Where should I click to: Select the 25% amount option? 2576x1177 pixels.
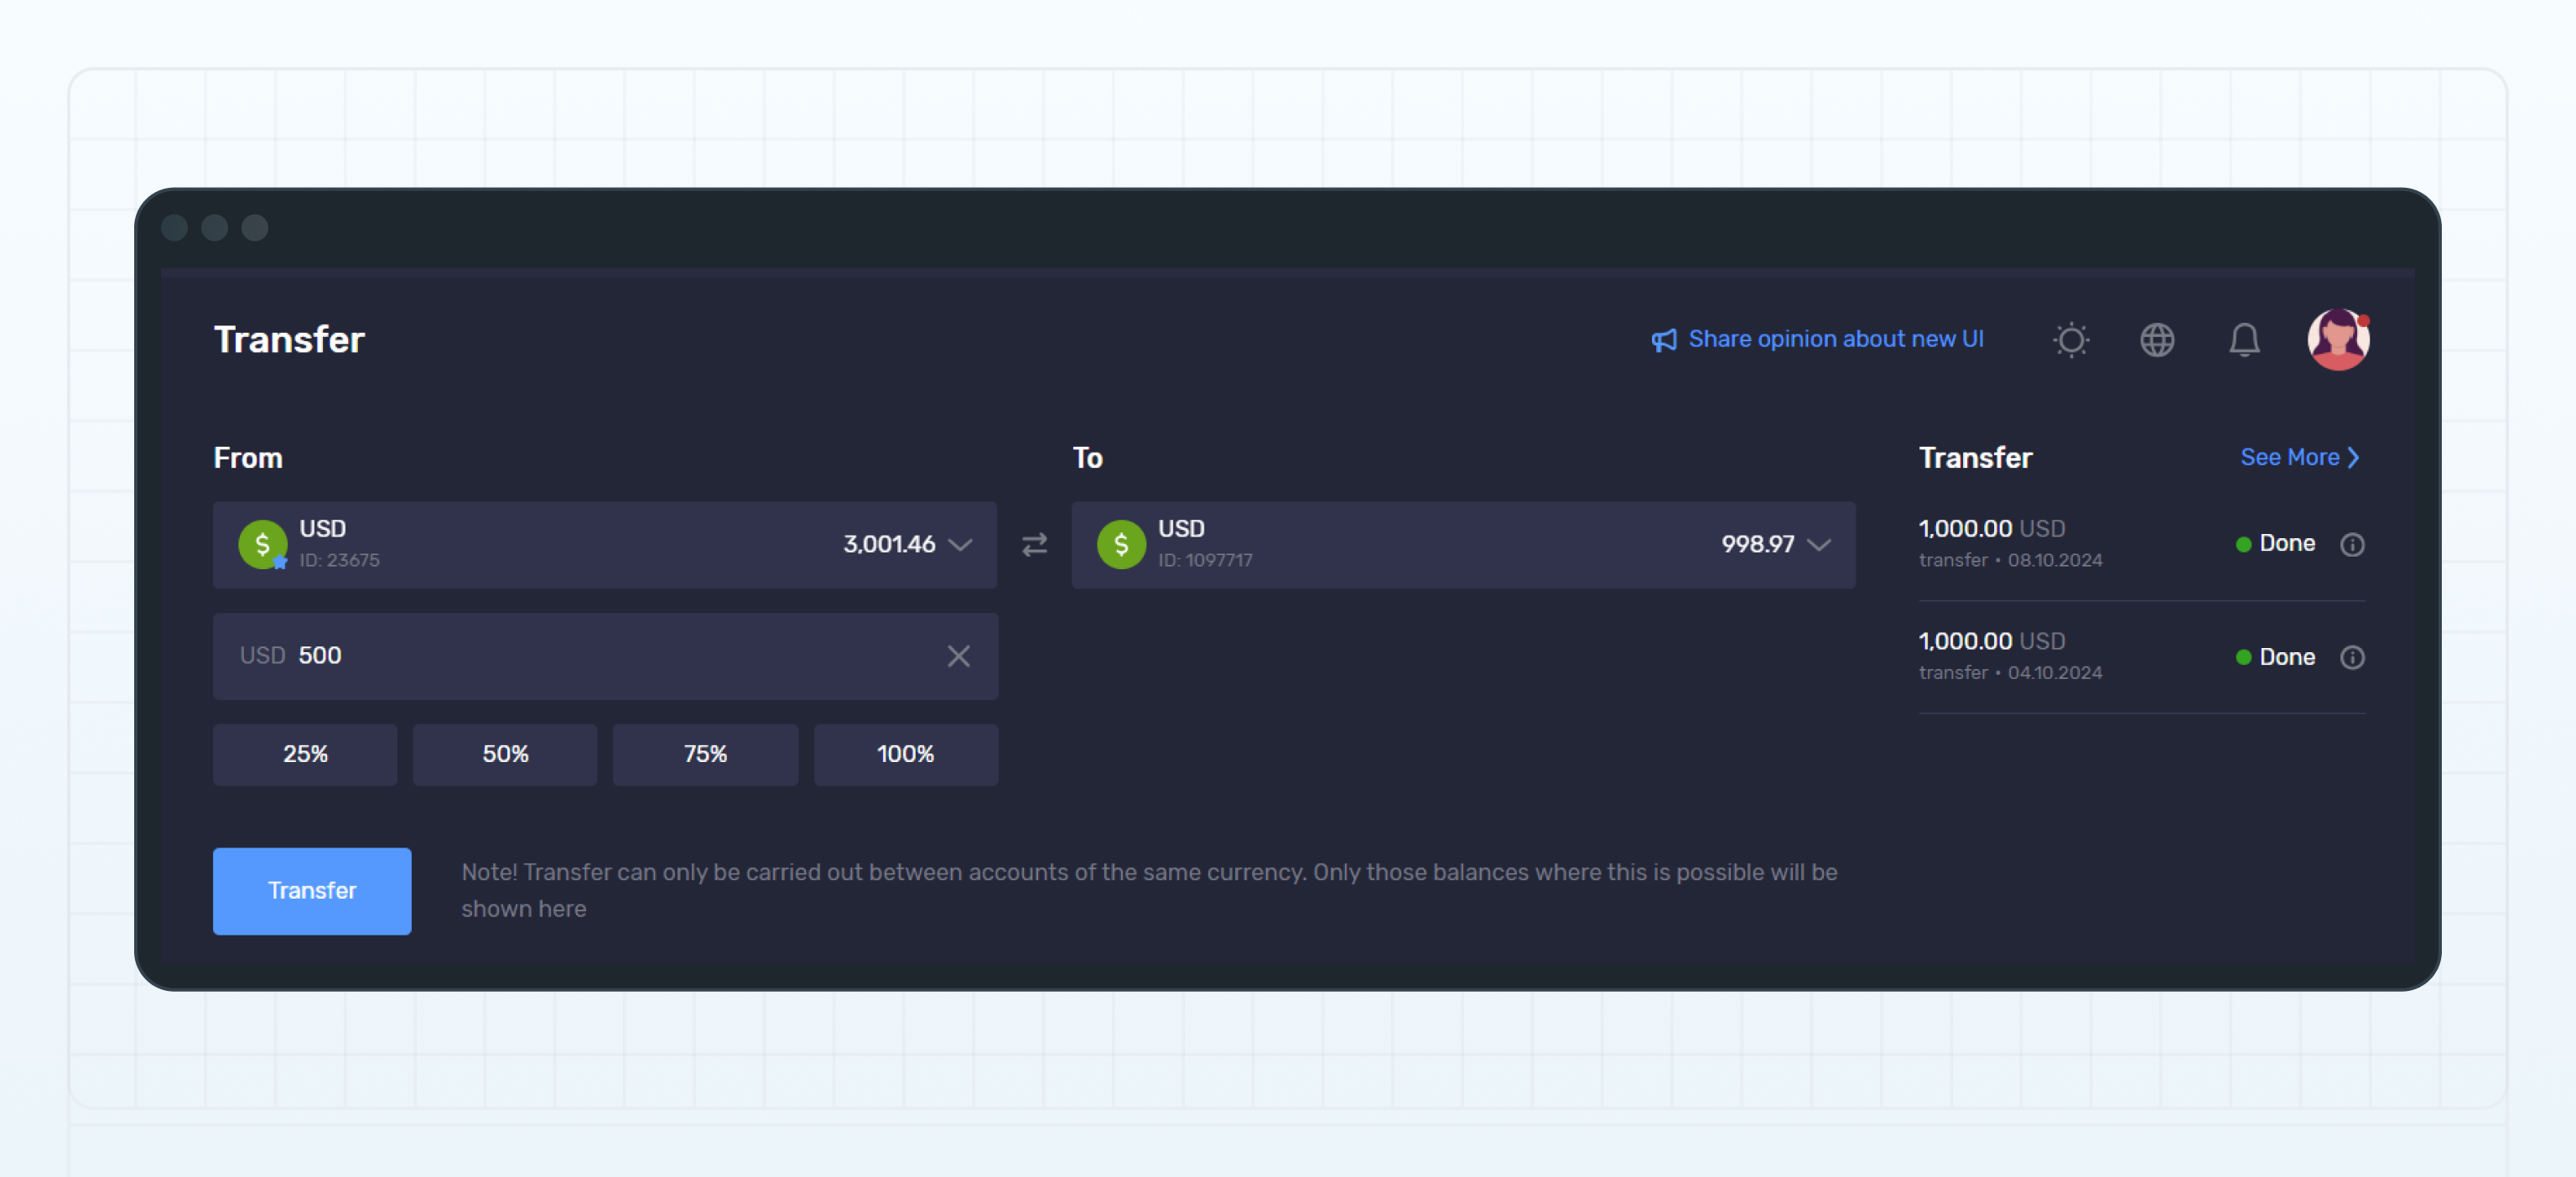305,754
